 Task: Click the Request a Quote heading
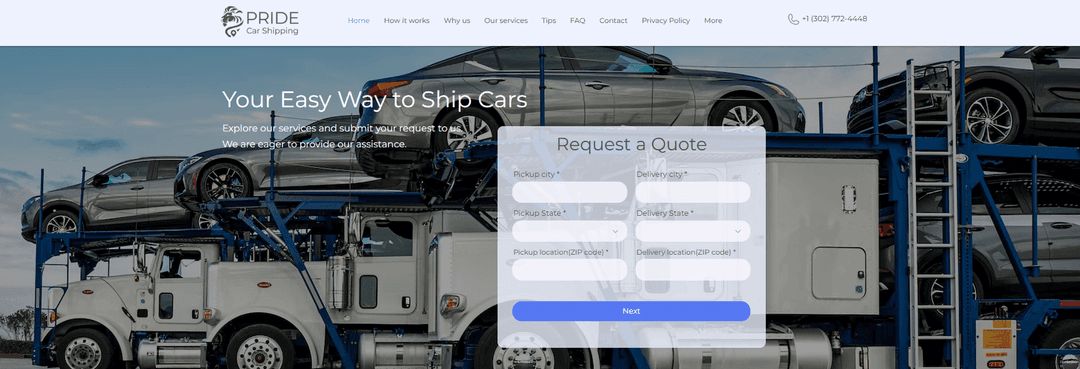[x=631, y=144]
